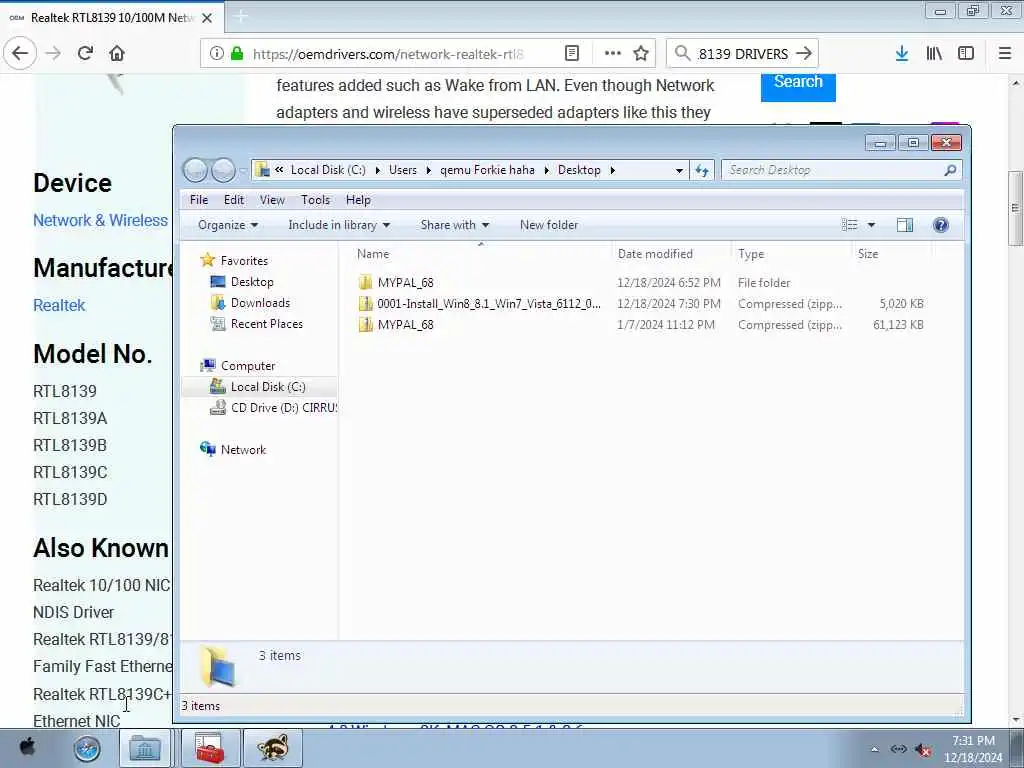Open the Start menu apple icon on taskbar
The width and height of the screenshot is (1024, 768).
click(27, 746)
